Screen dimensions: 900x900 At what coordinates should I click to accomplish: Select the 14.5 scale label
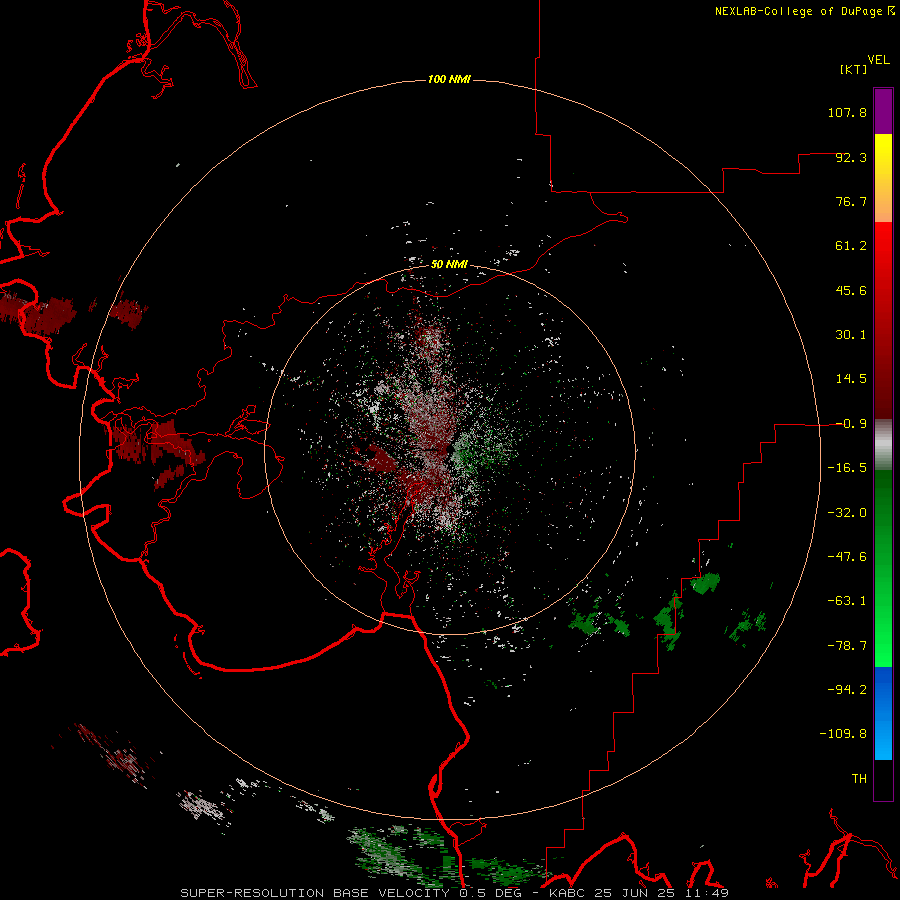tap(851, 379)
